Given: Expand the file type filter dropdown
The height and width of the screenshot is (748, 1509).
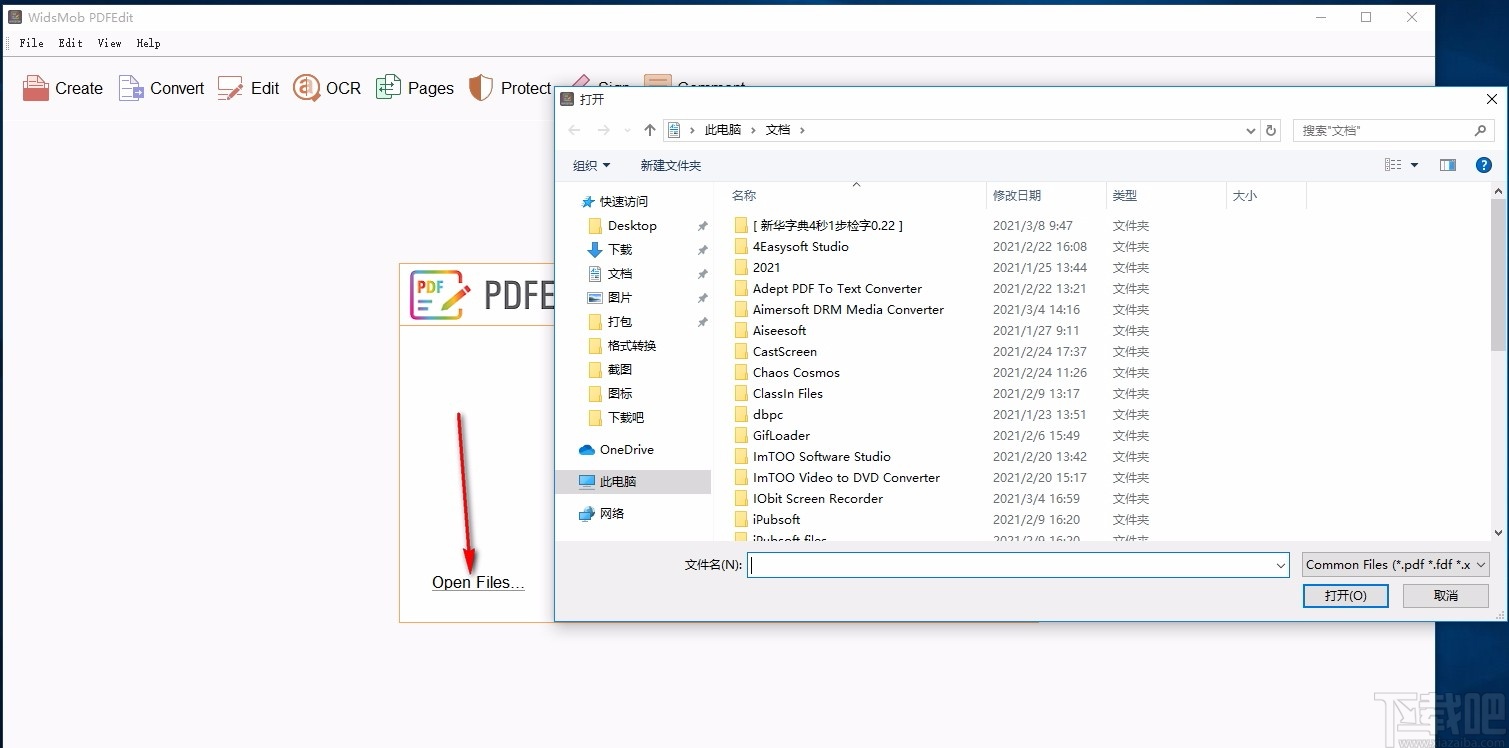Looking at the screenshot, I should (1479, 564).
